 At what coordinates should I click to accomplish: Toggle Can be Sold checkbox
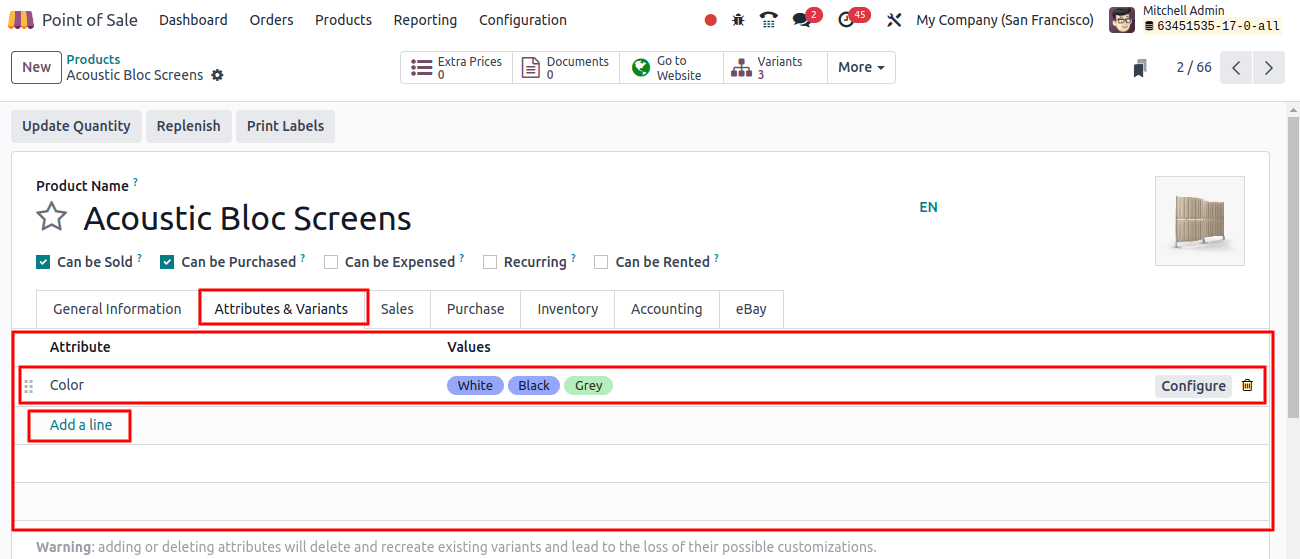coord(43,262)
